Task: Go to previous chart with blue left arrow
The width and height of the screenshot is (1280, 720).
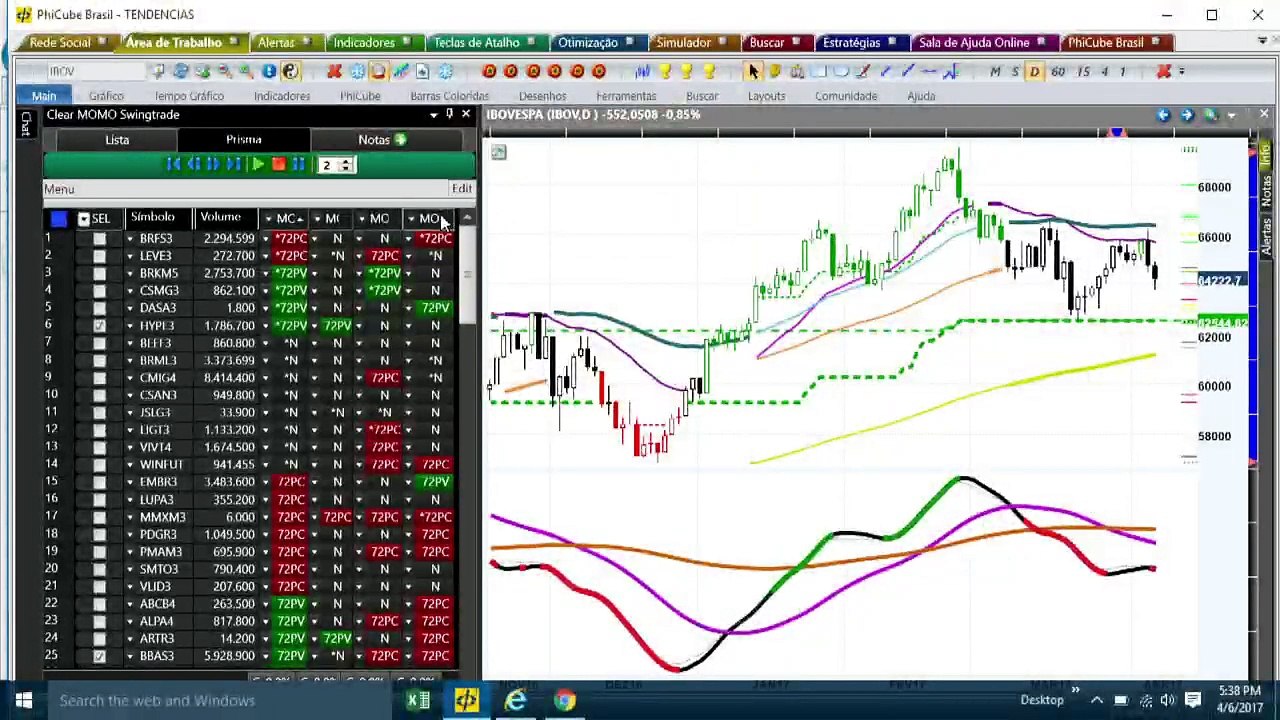Action: 1163,115
